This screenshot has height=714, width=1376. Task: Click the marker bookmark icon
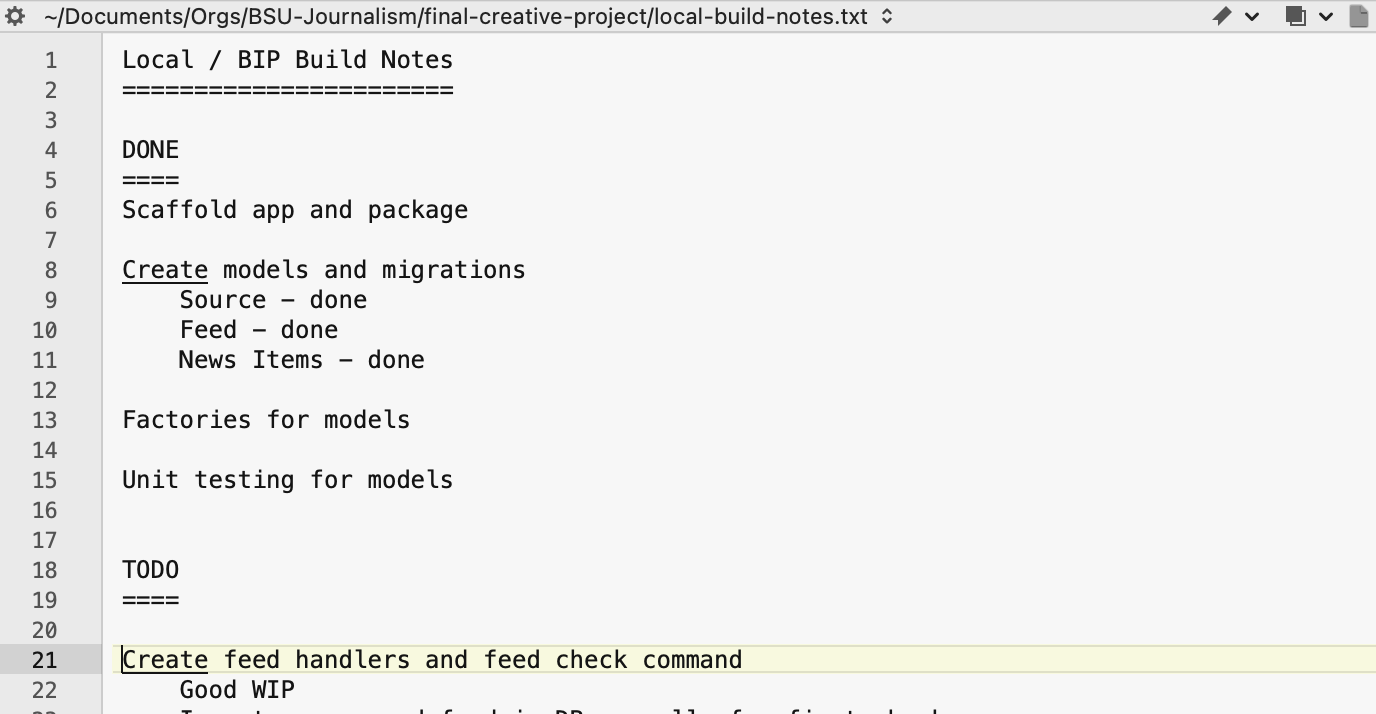tap(1222, 16)
